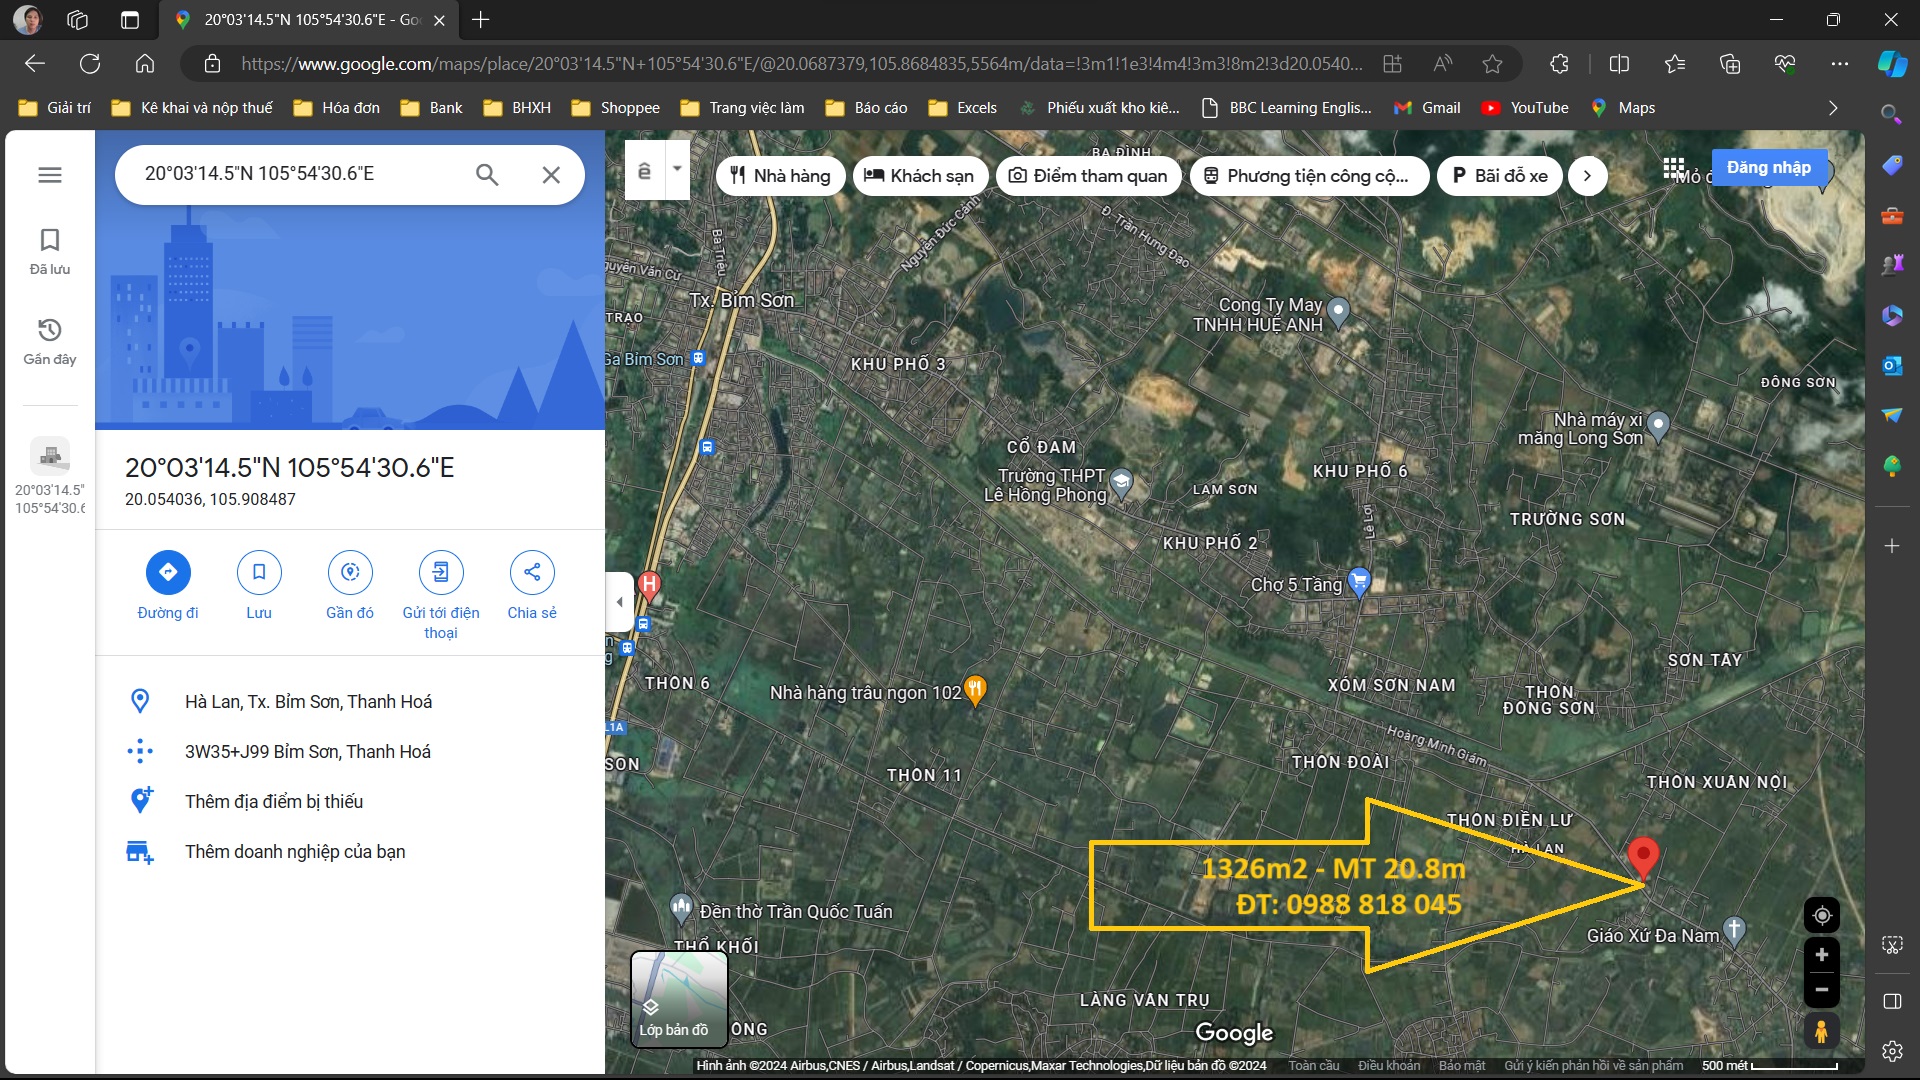Expand more category chips arrow
The height and width of the screenshot is (1080, 1931).
point(1587,176)
